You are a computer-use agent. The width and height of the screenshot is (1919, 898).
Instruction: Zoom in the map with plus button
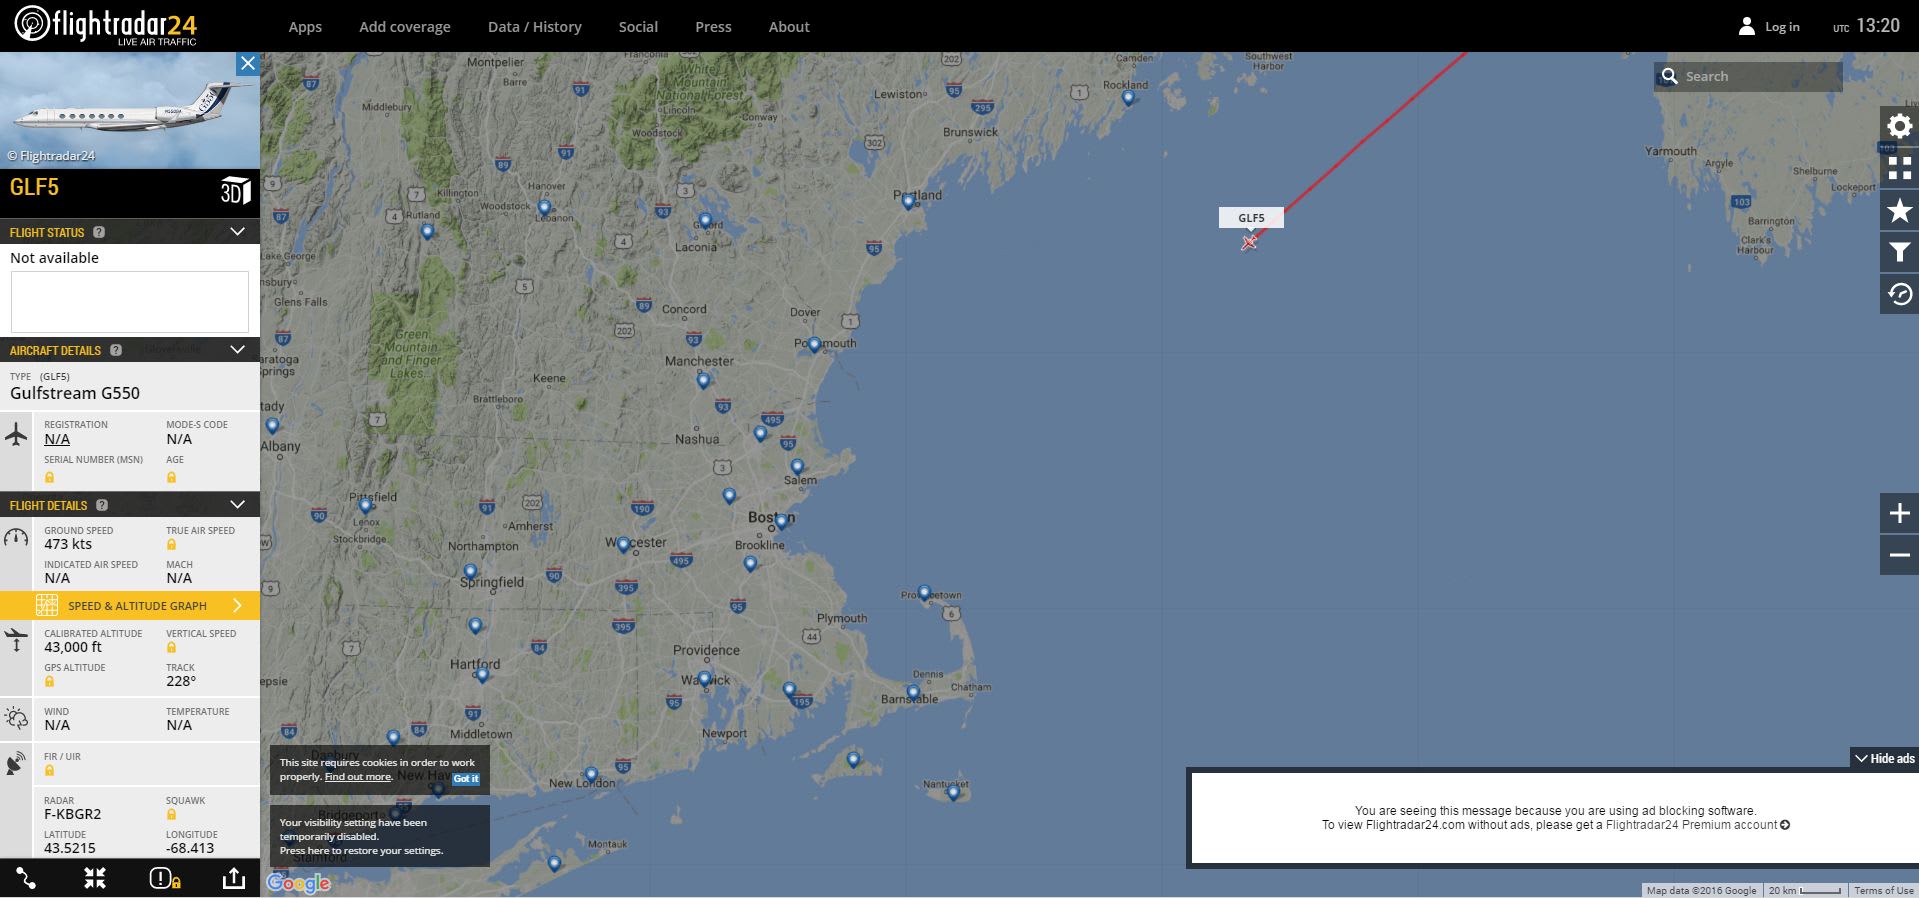click(1899, 513)
